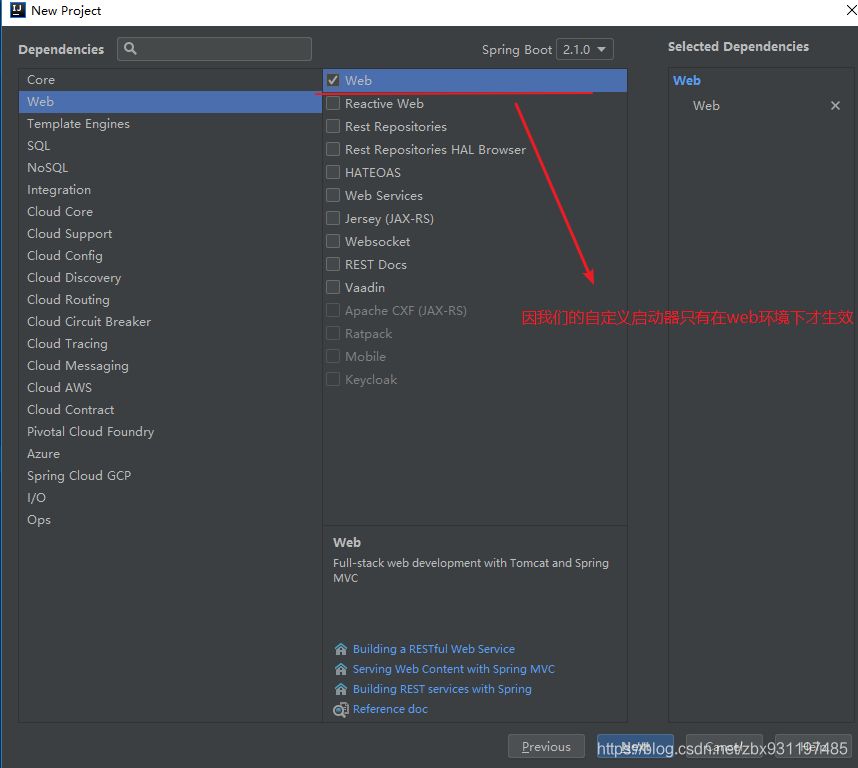Select the Cloud Messaging category

coord(170,365)
